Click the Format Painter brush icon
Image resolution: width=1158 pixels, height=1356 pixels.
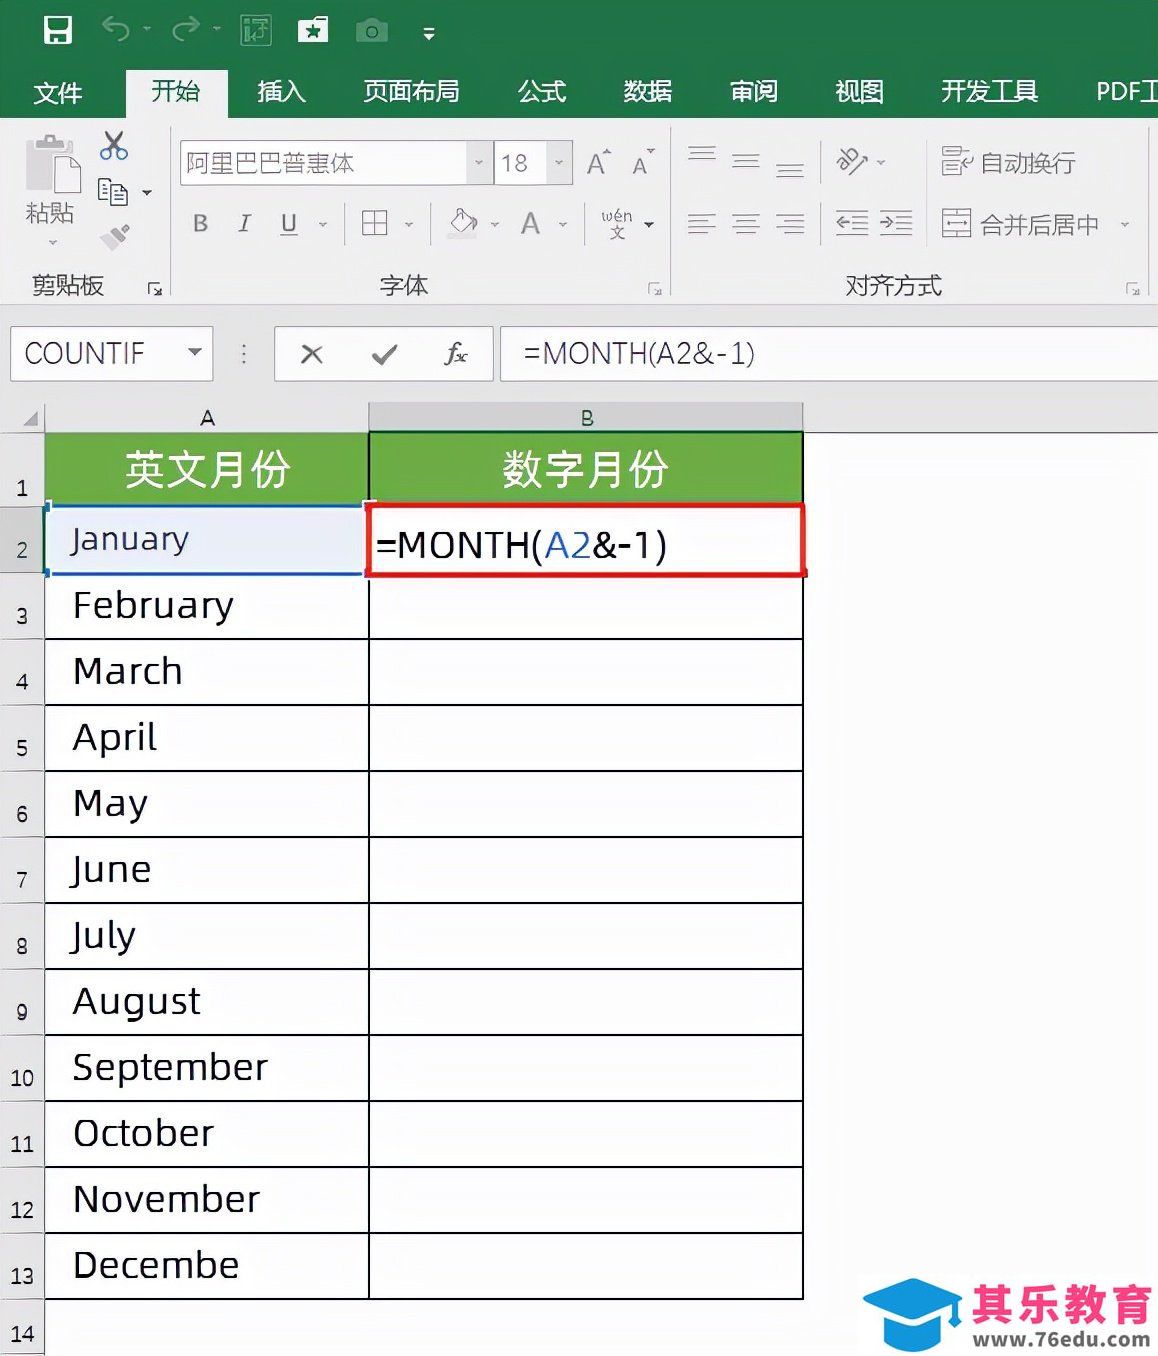click(115, 237)
